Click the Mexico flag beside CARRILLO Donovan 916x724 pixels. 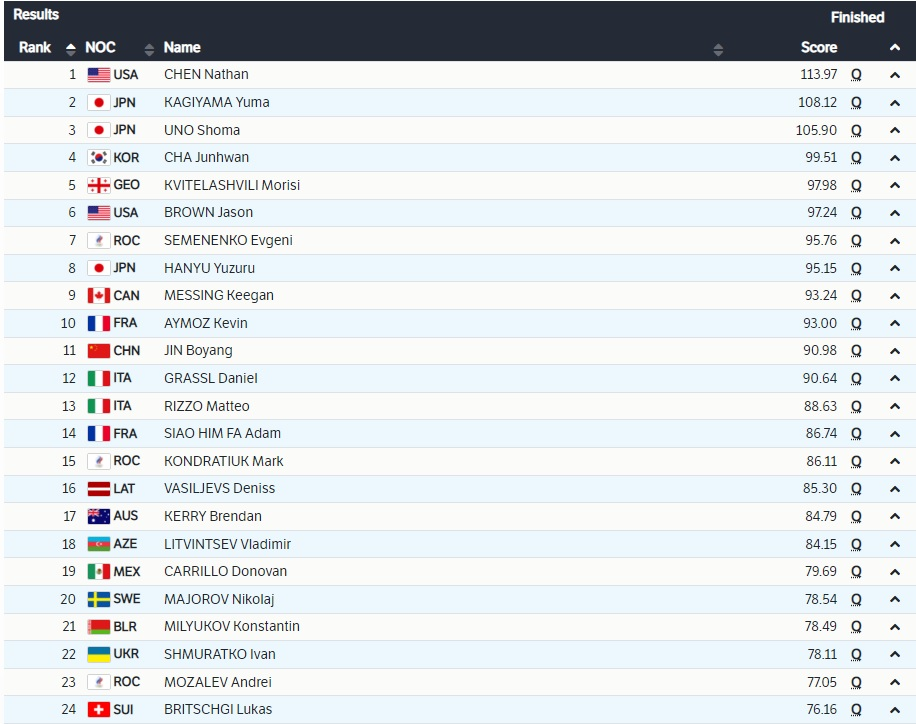pyautogui.click(x=98, y=571)
